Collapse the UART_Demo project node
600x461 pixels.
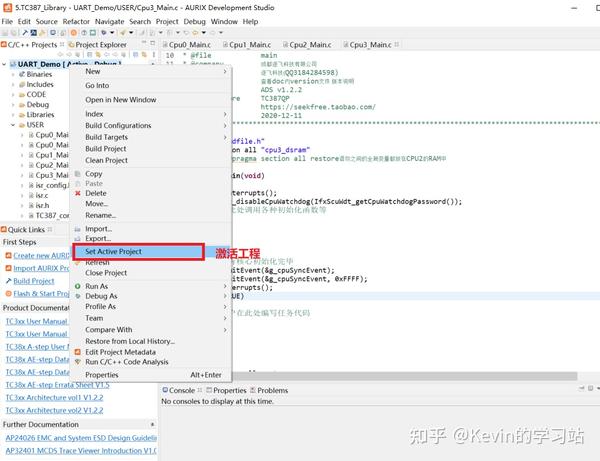[x=4, y=64]
